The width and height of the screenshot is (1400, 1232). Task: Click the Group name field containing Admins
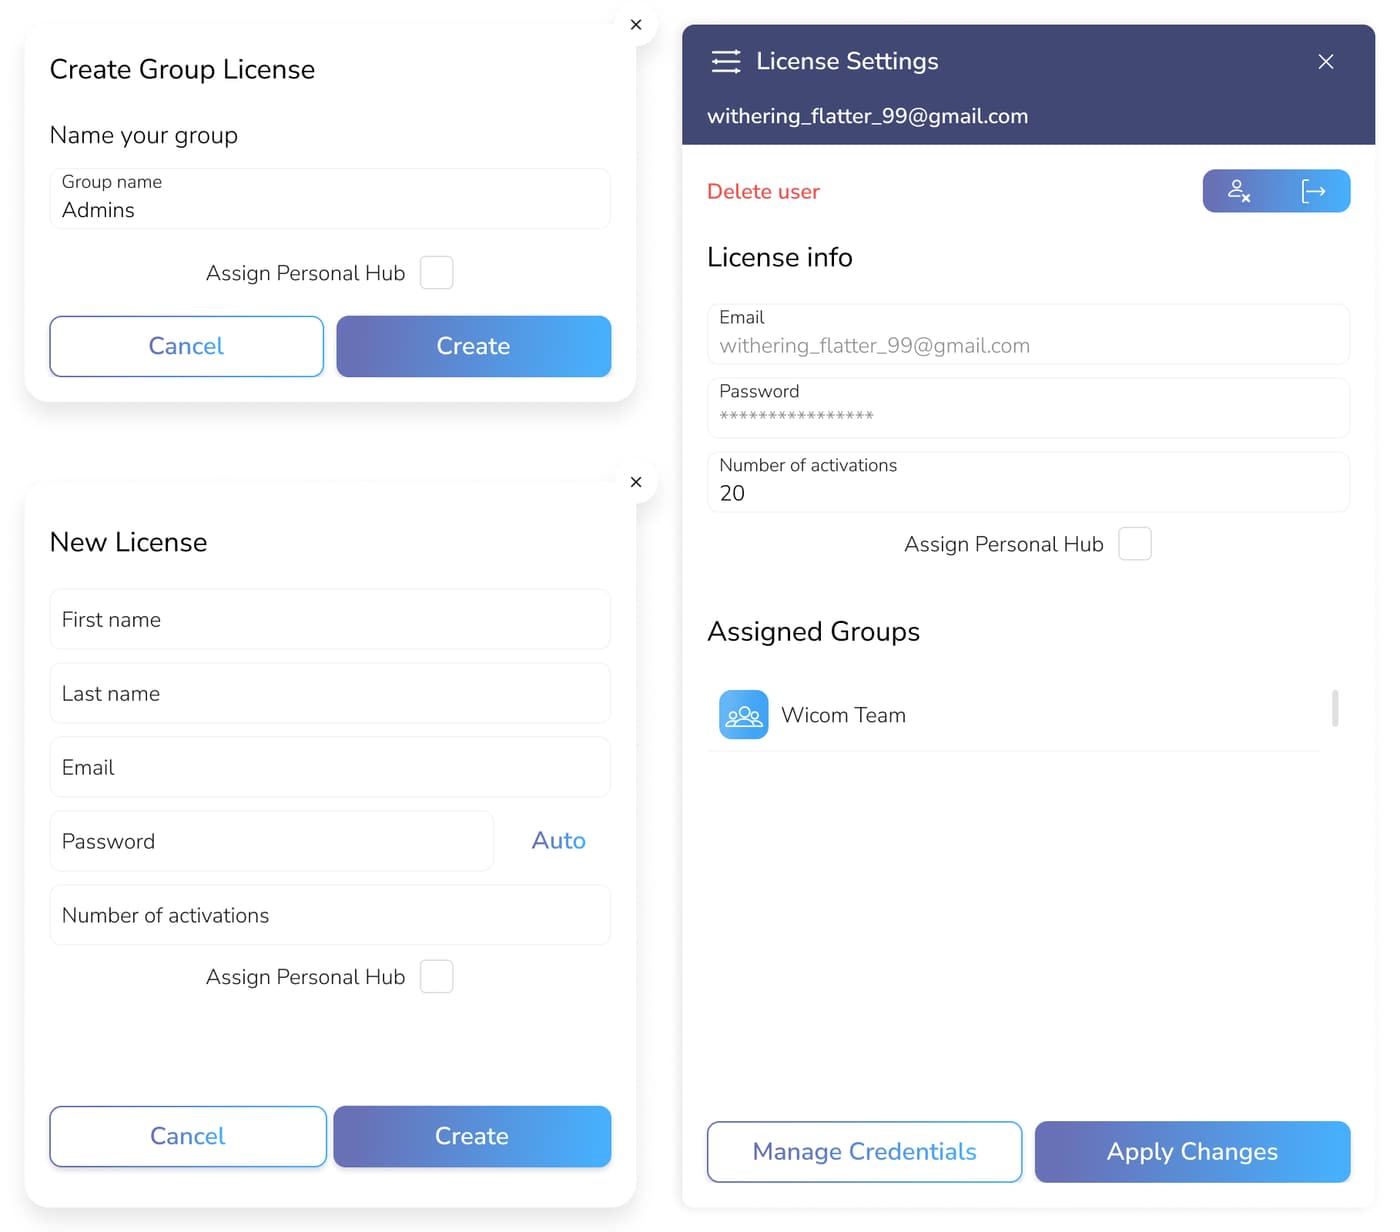coord(330,199)
